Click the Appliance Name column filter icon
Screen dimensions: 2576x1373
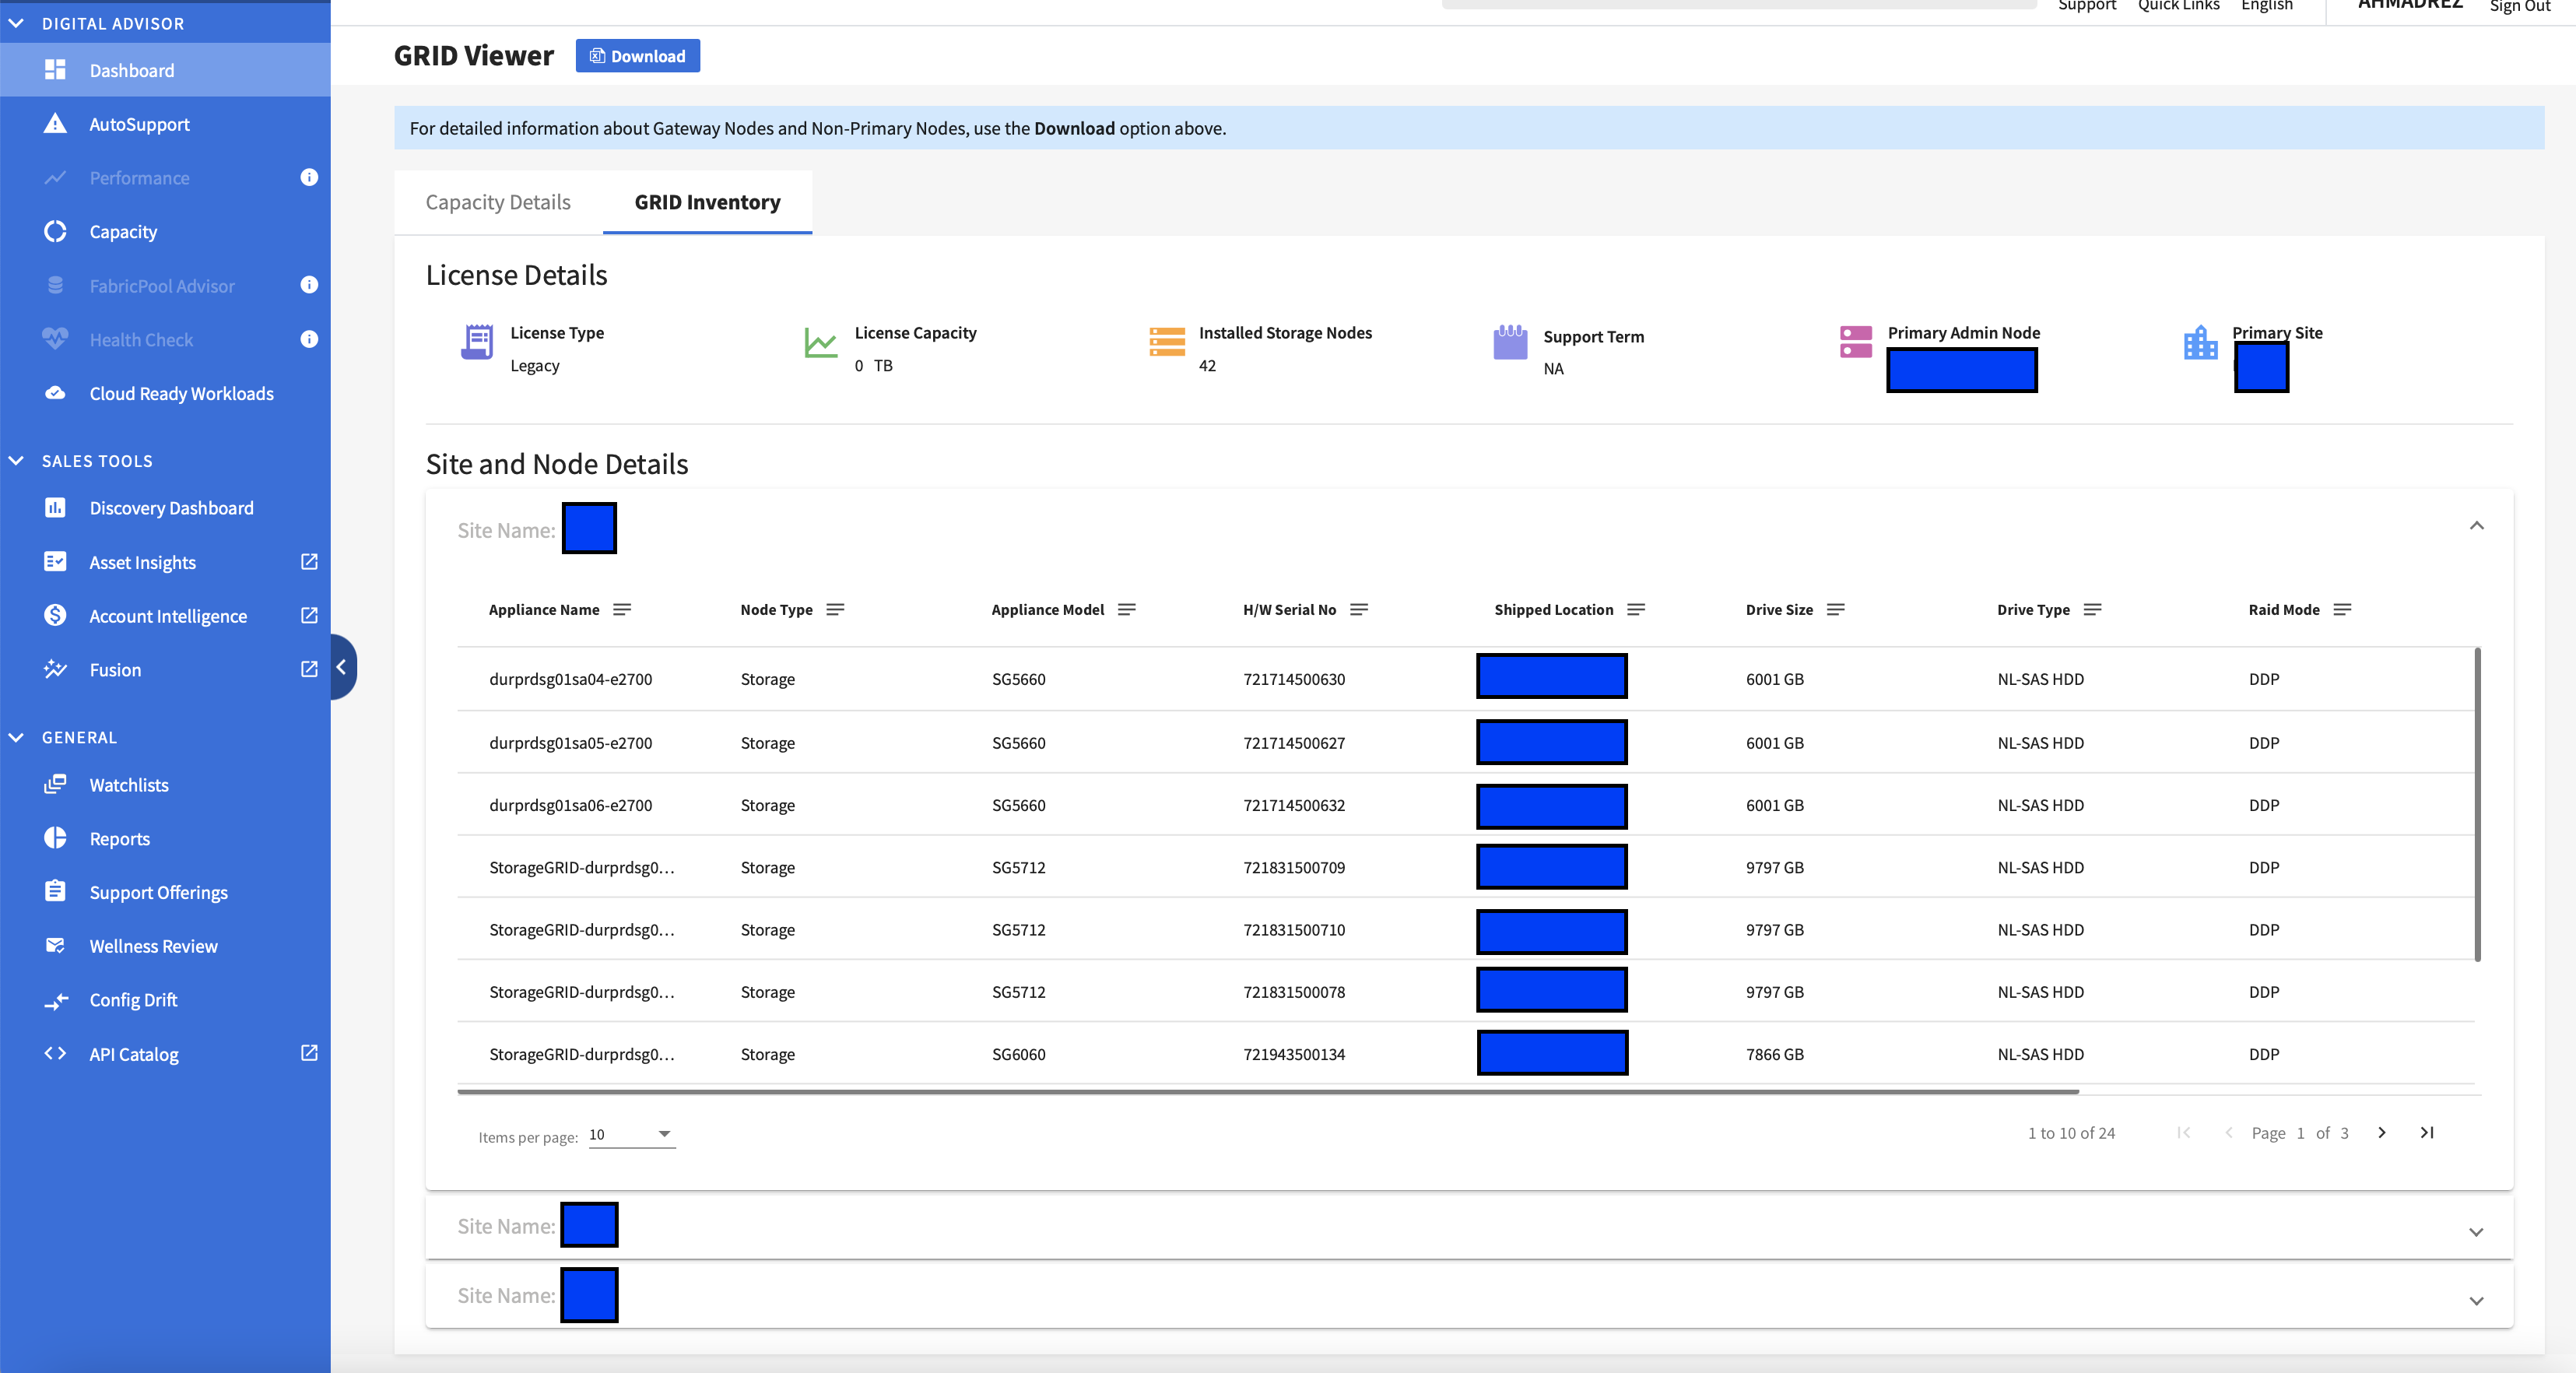coord(621,609)
